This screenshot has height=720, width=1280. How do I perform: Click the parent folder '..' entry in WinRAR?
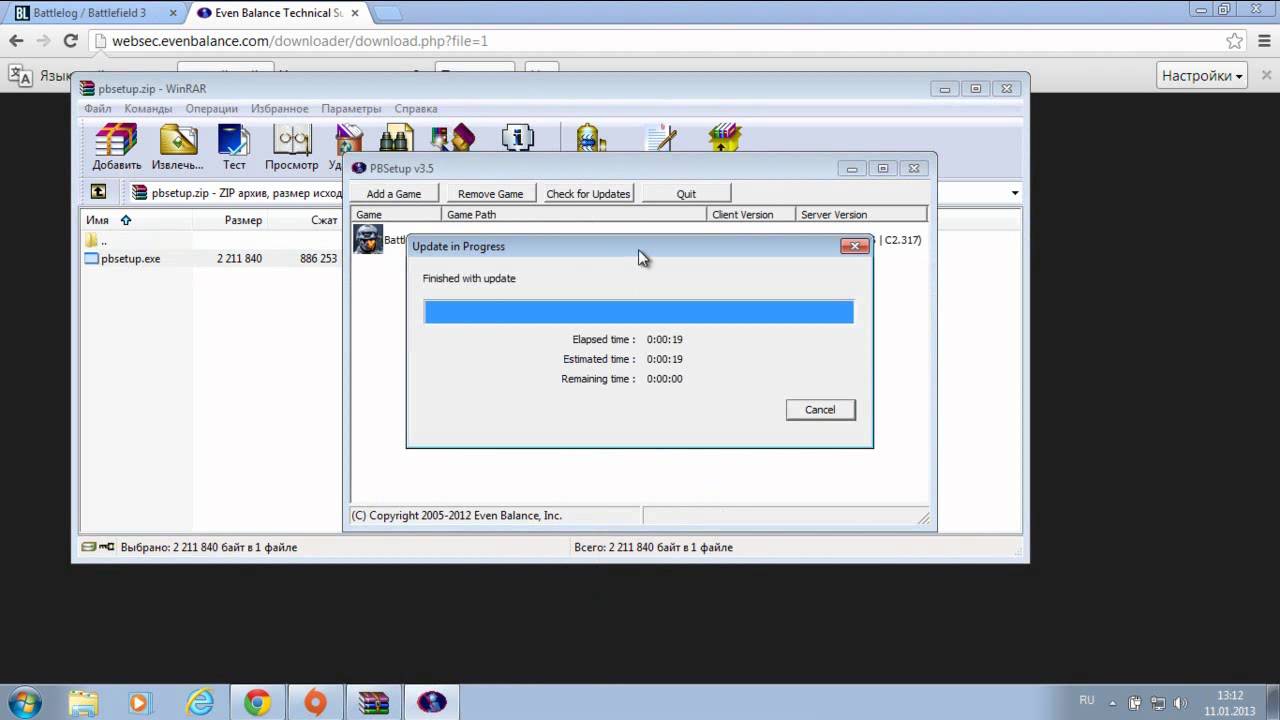pyautogui.click(x=97, y=240)
